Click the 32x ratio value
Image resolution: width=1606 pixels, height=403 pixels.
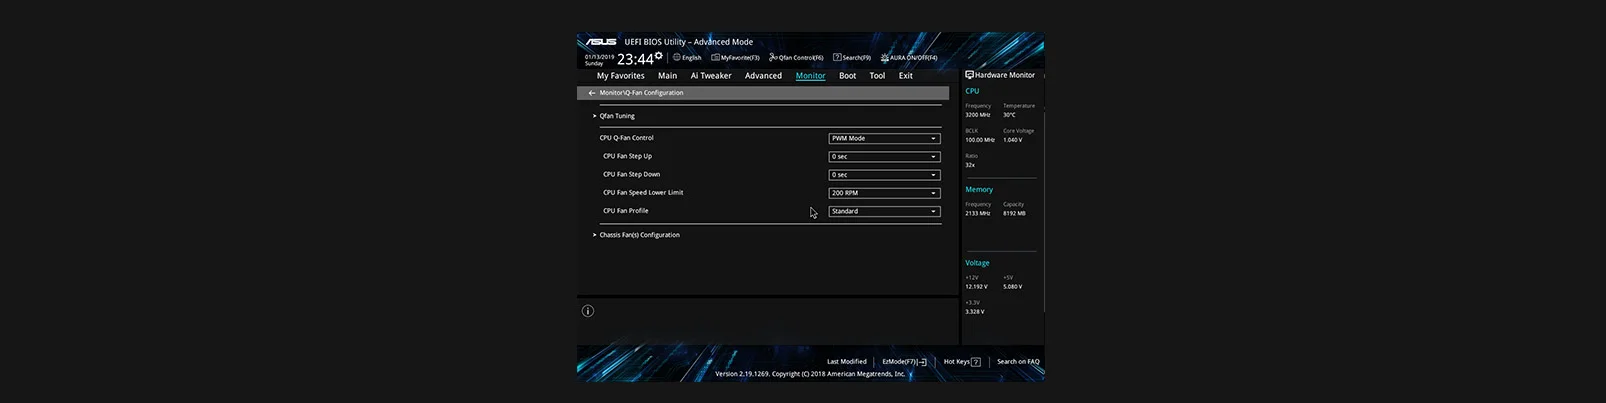coord(970,165)
